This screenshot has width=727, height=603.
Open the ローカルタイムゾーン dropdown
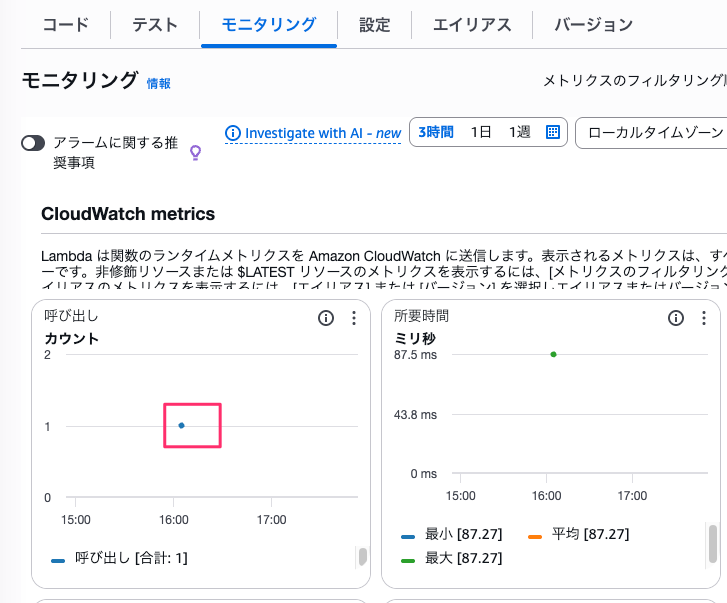click(650, 132)
